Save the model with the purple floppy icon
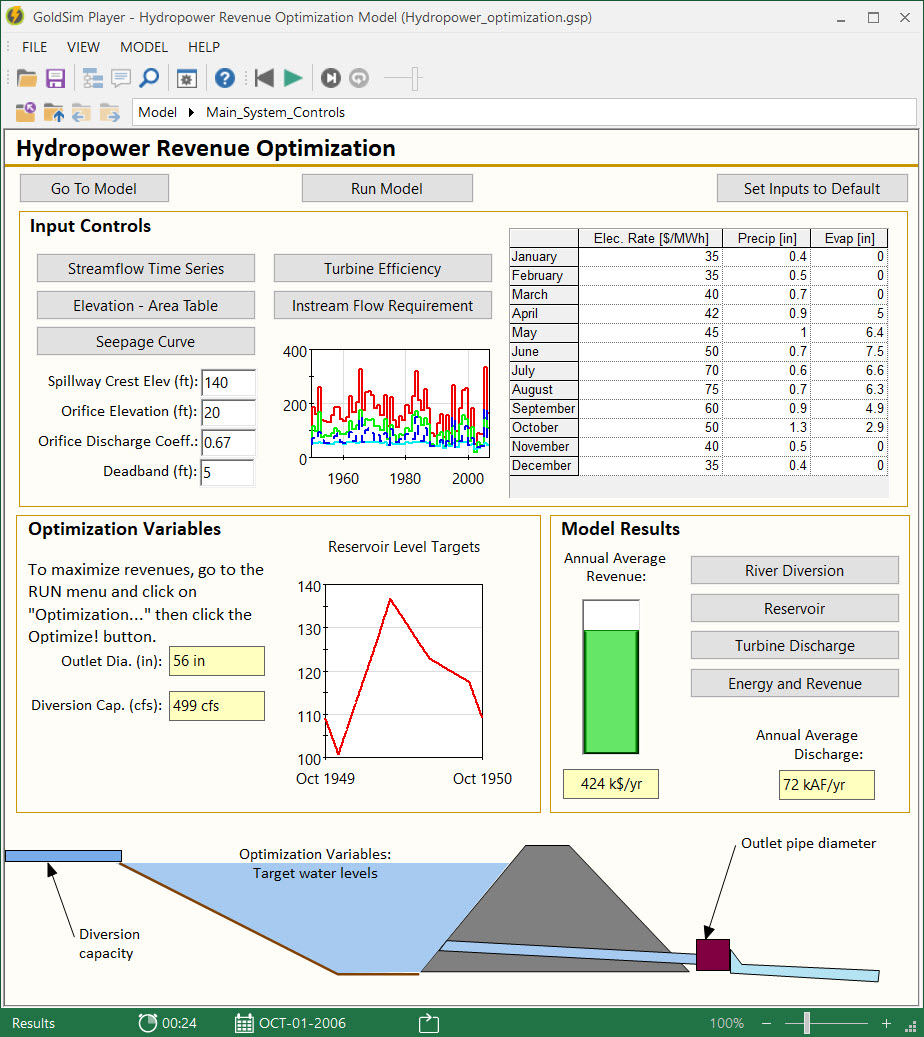Image resolution: width=924 pixels, height=1037 pixels. pyautogui.click(x=56, y=78)
